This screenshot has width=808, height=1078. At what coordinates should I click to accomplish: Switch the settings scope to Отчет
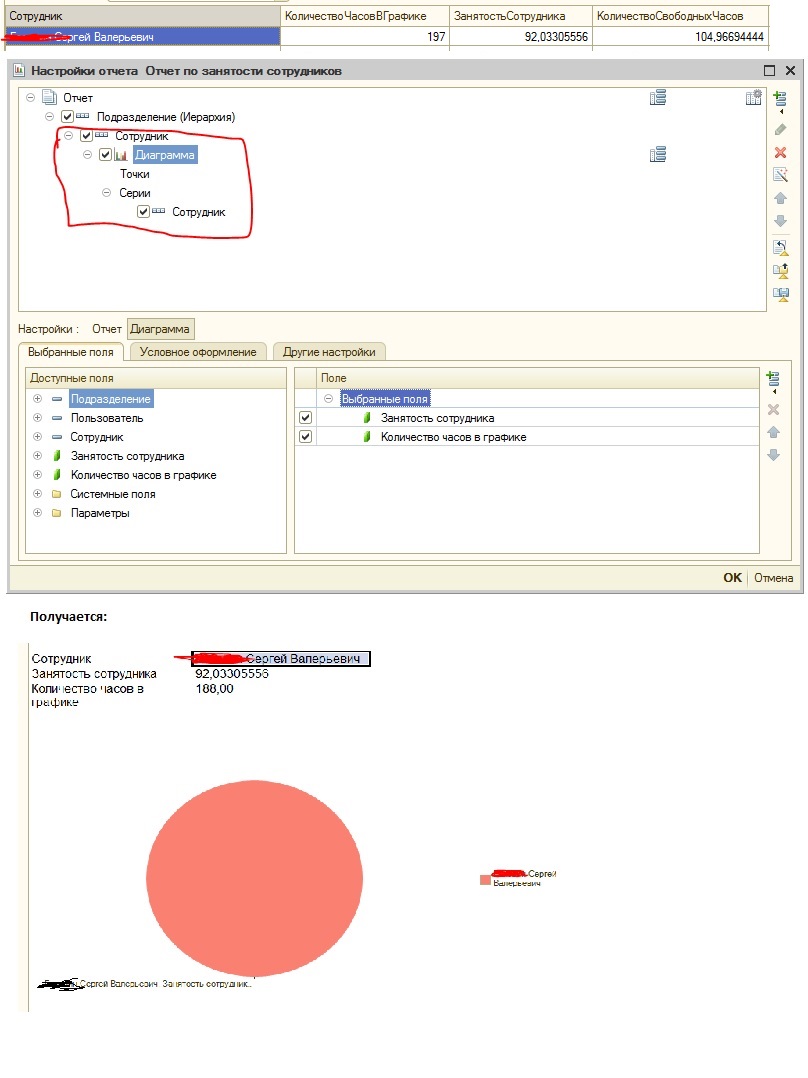pos(107,329)
